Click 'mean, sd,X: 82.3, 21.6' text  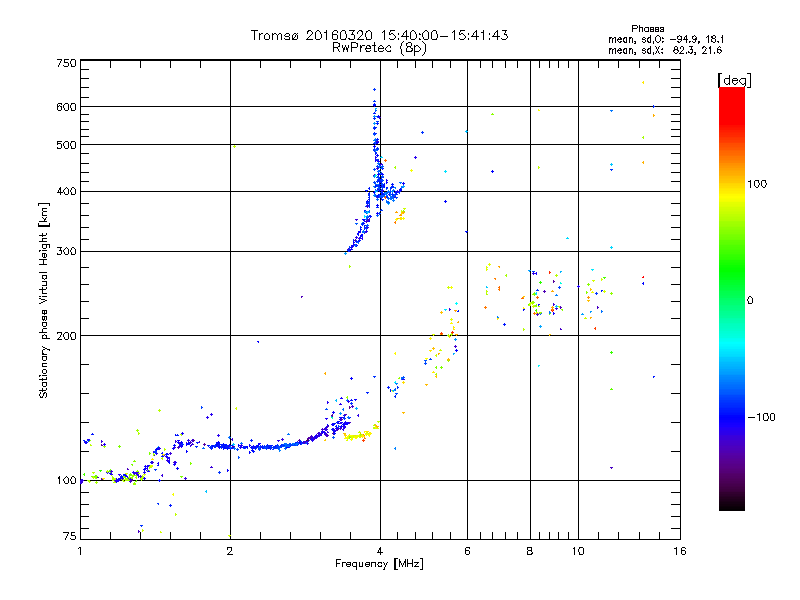(665, 51)
